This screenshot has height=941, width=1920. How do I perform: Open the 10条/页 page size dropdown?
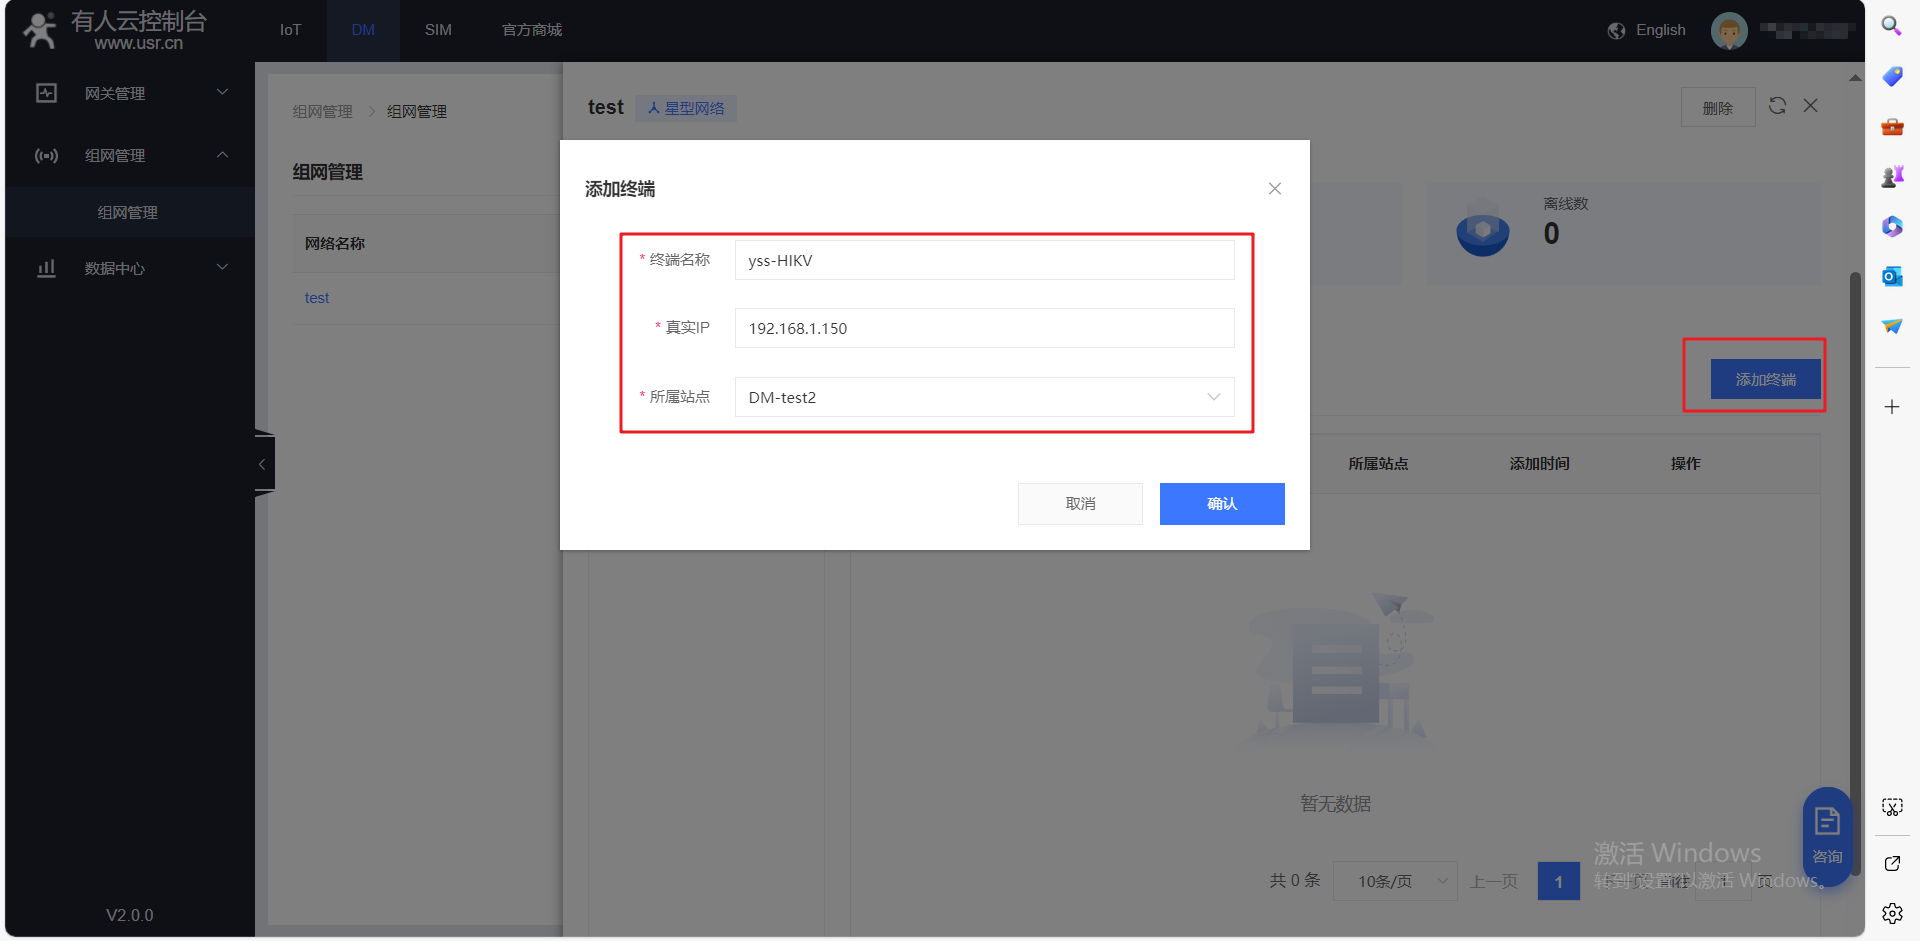pos(1394,881)
